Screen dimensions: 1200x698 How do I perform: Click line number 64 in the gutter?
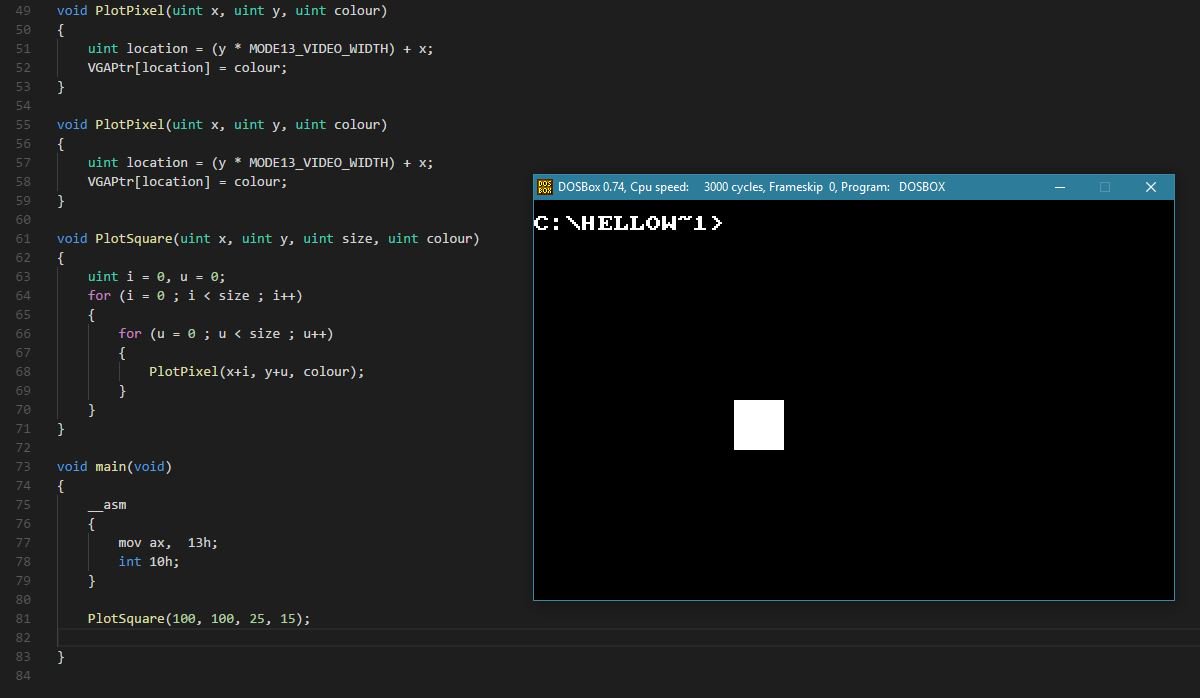tap(23, 295)
